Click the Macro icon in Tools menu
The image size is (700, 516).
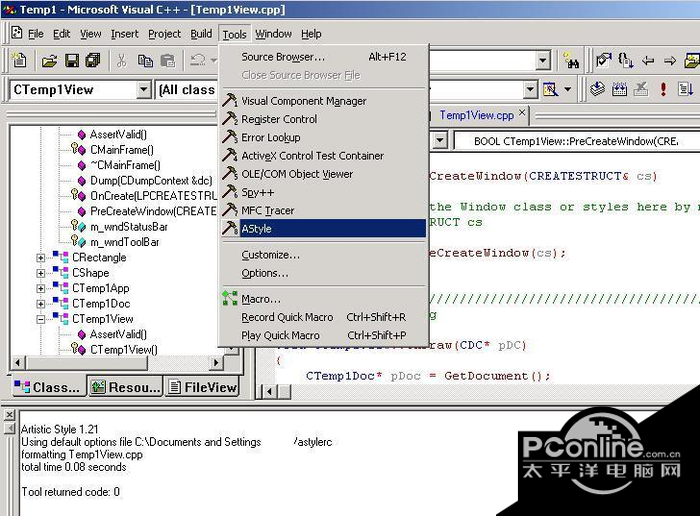point(230,298)
